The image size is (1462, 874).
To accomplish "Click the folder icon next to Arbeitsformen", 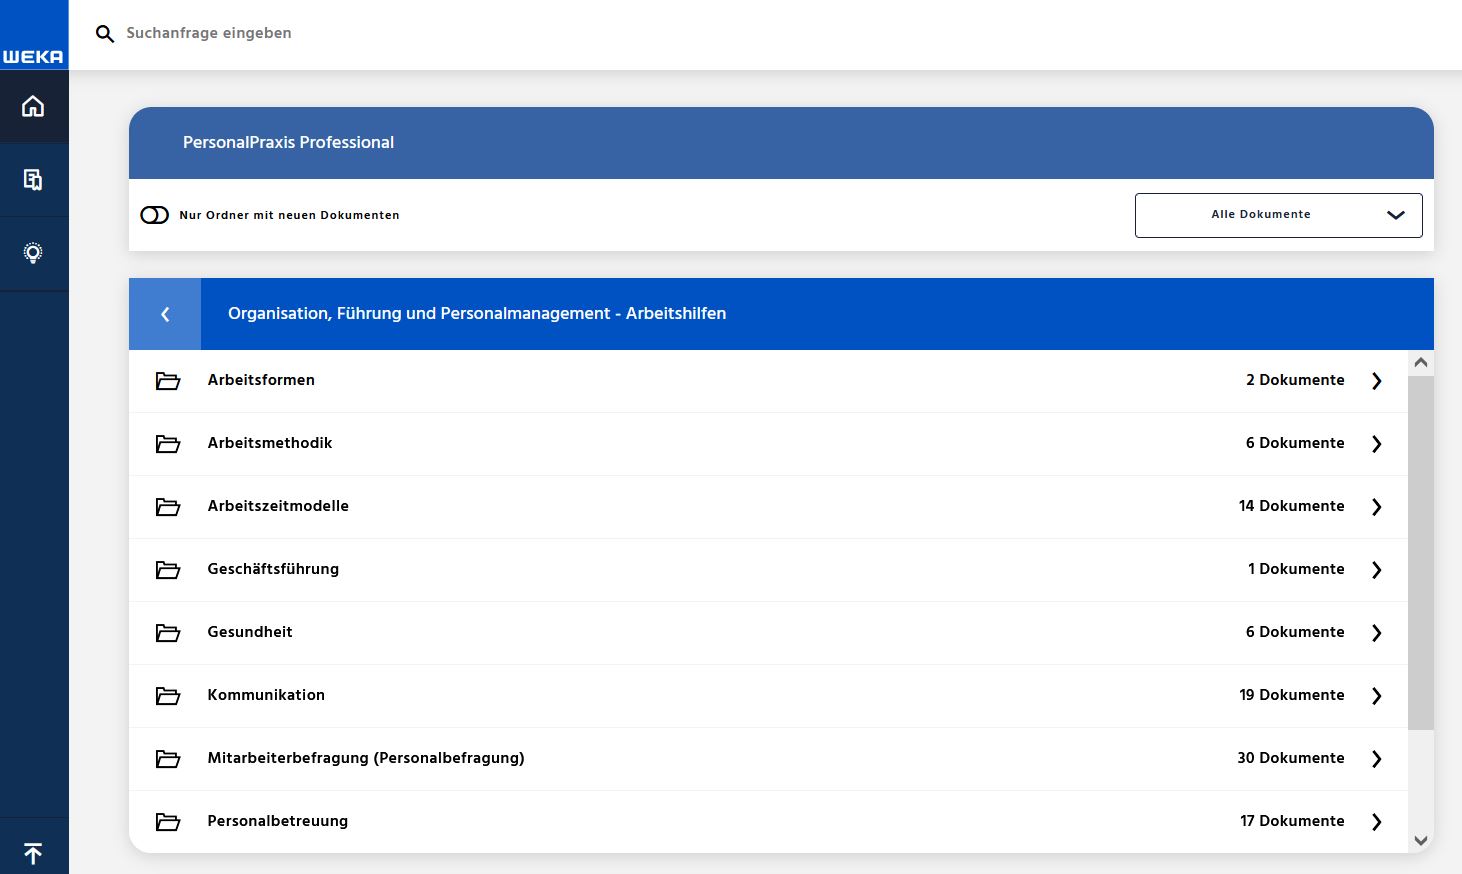I will click(168, 381).
